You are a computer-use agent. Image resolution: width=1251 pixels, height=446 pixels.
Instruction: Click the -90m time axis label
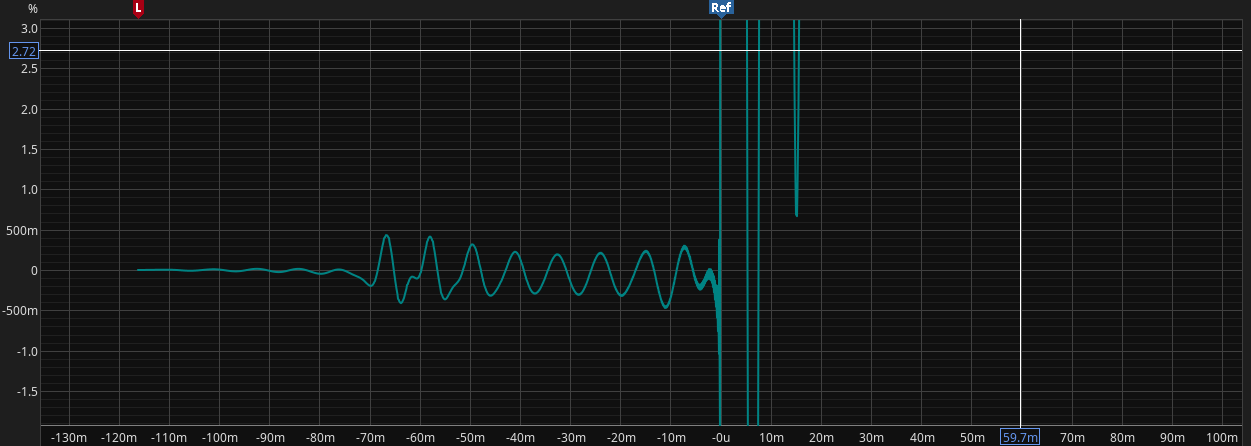(x=270, y=437)
